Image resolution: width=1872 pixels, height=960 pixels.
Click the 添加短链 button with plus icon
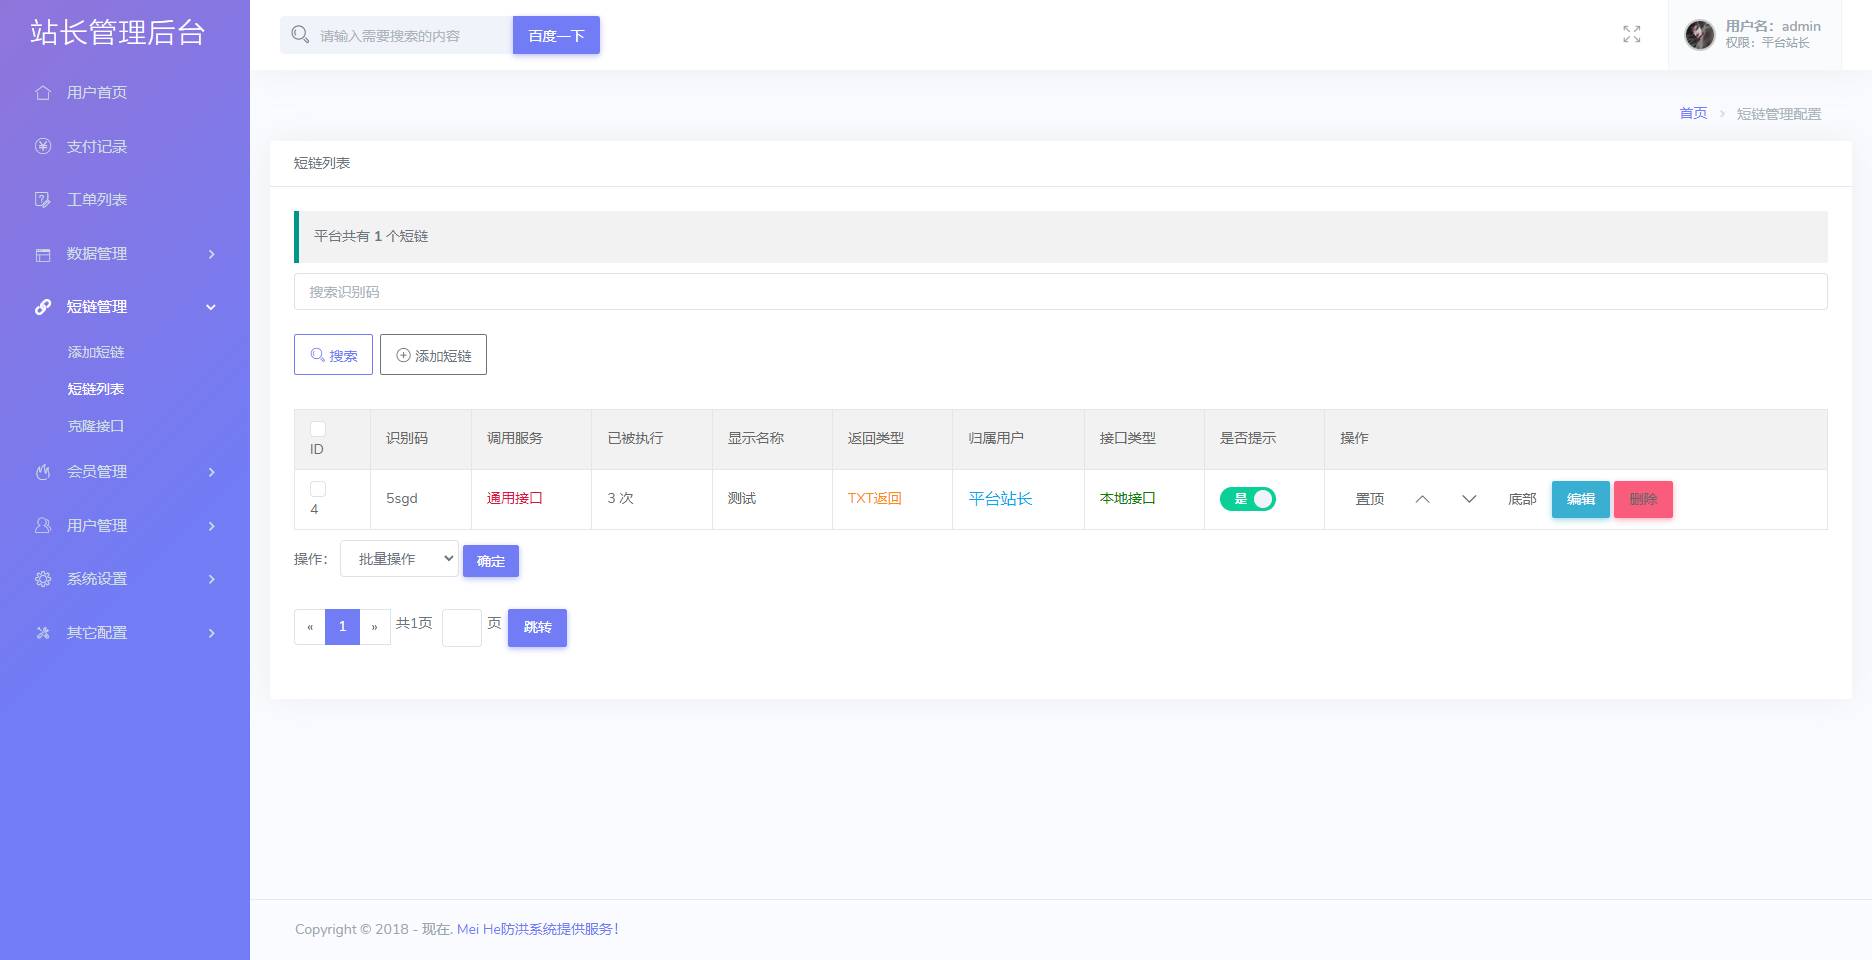[x=433, y=355]
